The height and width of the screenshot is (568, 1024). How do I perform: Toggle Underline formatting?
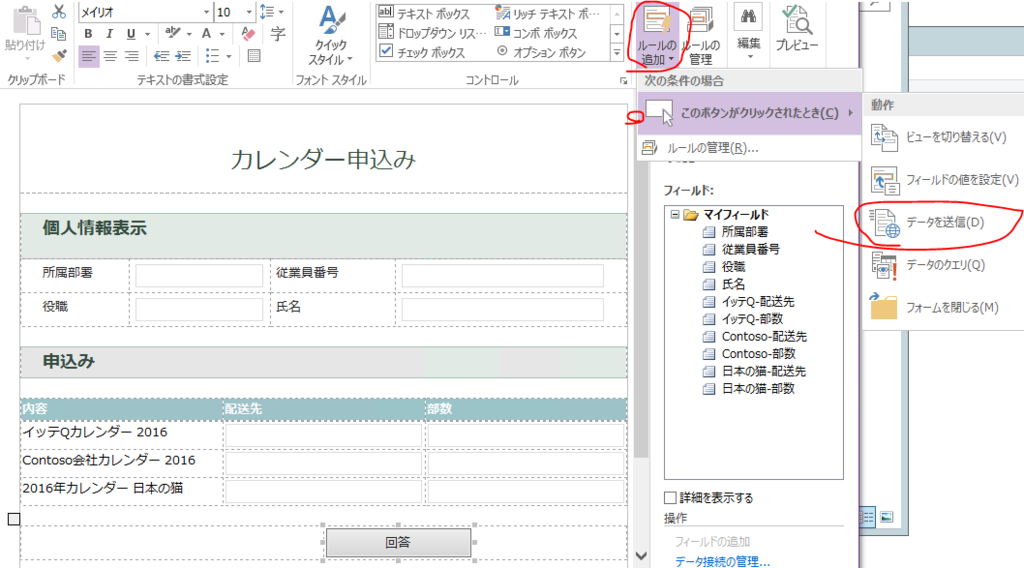[131, 33]
